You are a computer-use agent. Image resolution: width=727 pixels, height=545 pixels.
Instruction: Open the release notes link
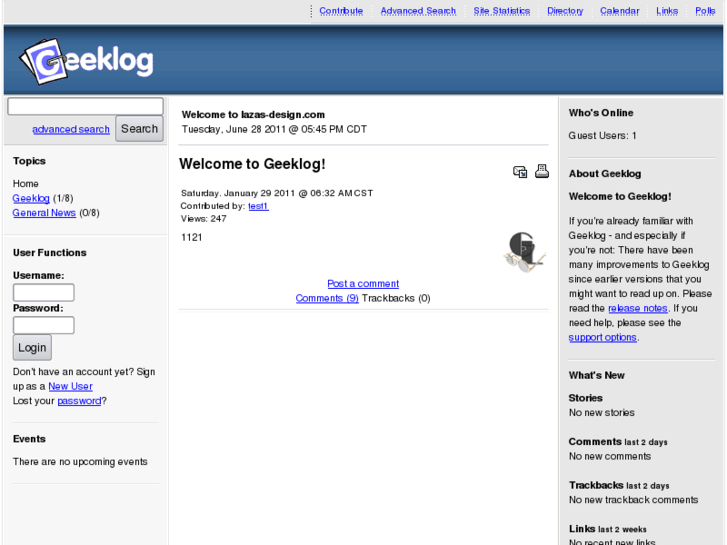(638, 308)
